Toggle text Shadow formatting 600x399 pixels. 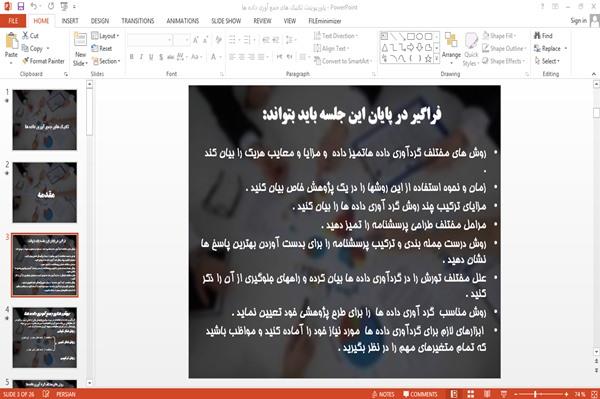161,57
